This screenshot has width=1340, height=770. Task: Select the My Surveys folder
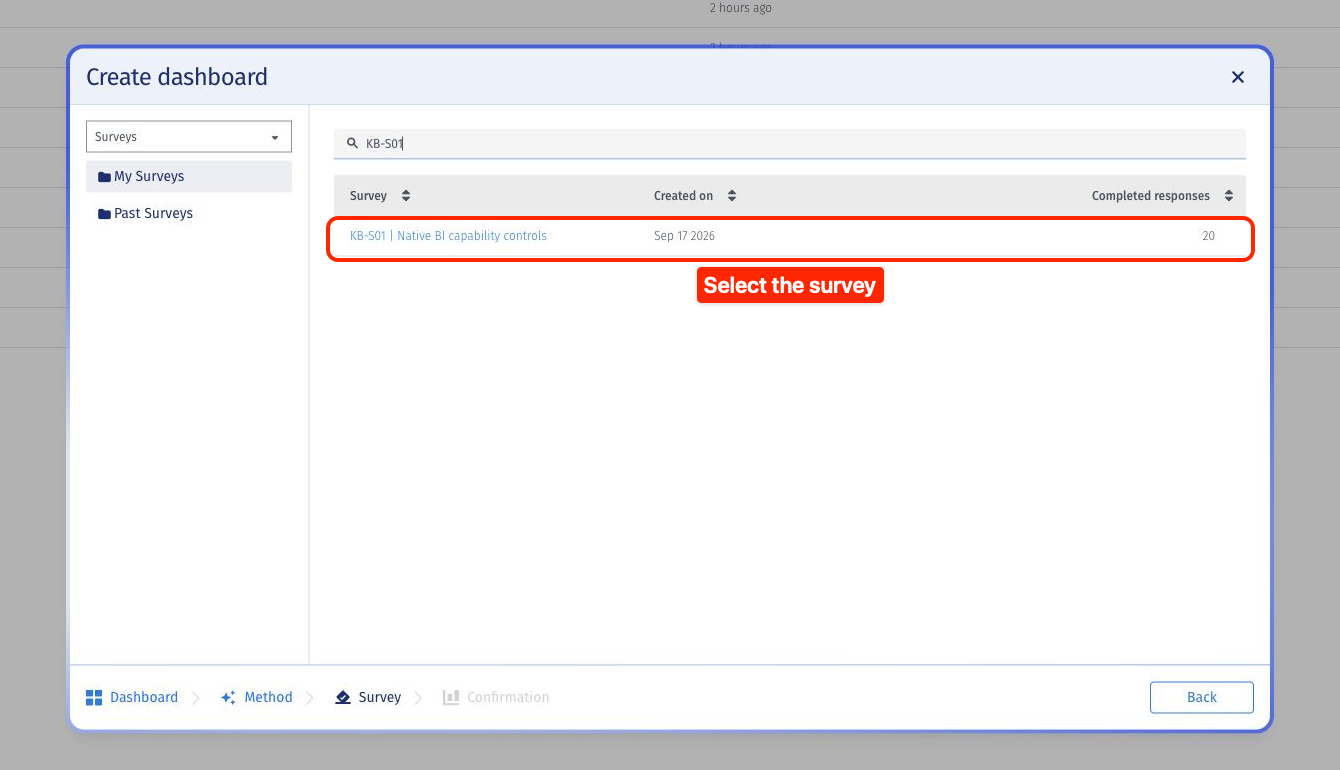pyautogui.click(x=189, y=176)
